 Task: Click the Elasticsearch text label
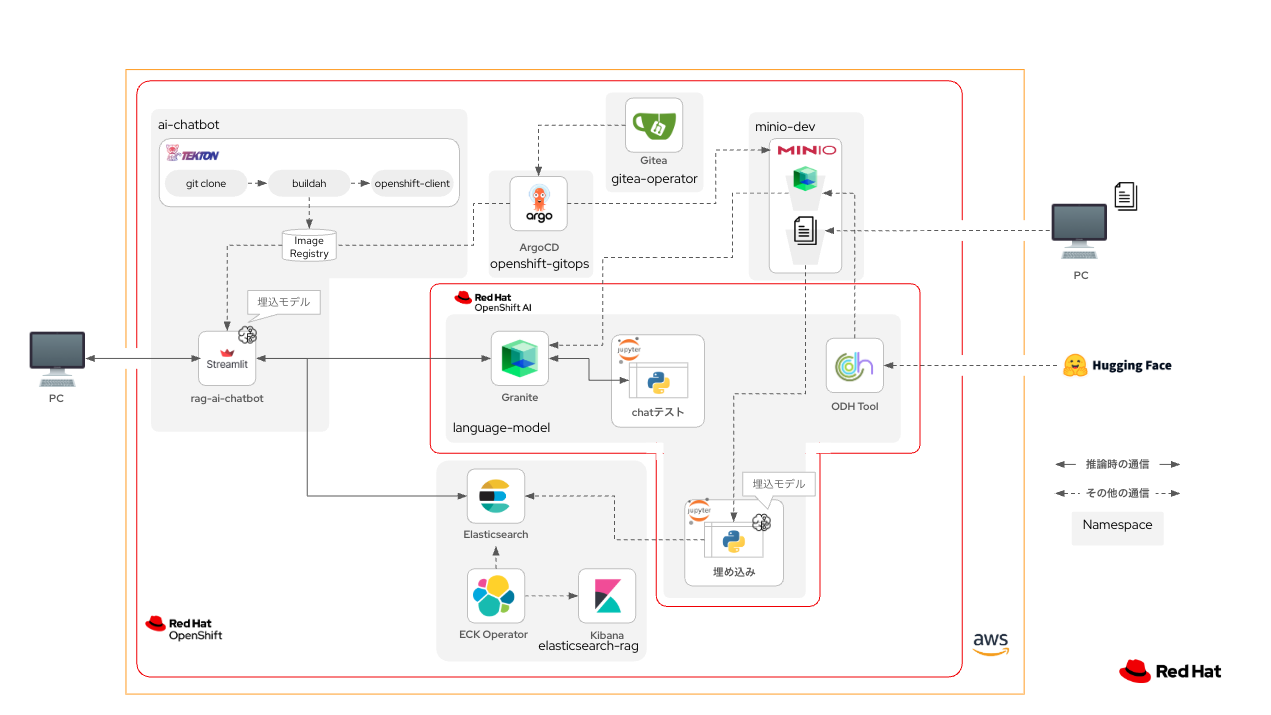pos(496,534)
